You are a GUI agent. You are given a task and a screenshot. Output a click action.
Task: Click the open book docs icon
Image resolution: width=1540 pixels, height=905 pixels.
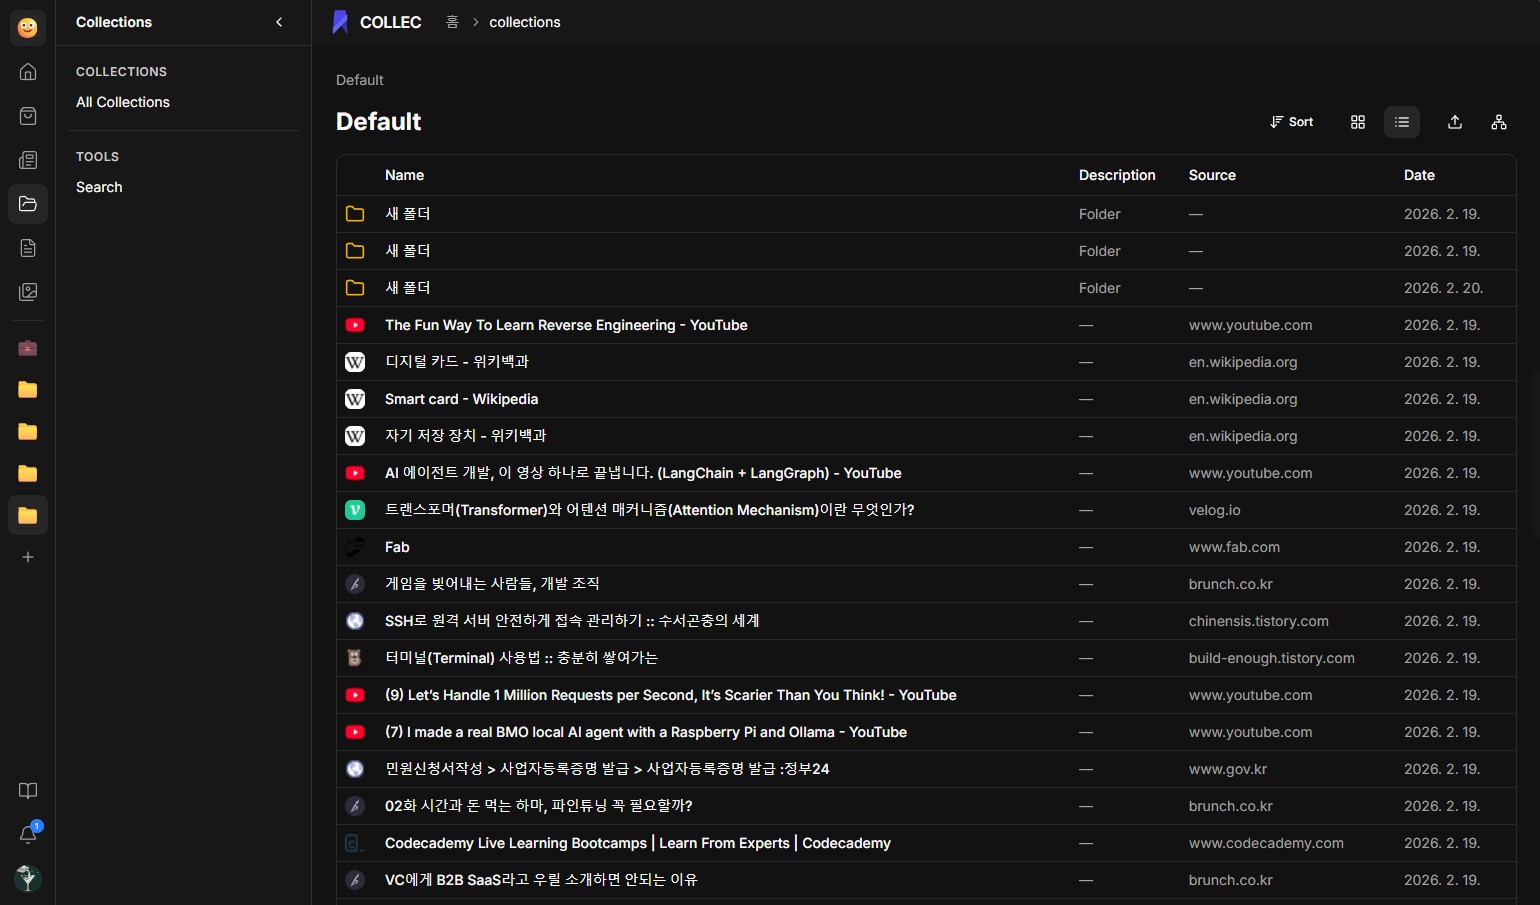pos(28,791)
